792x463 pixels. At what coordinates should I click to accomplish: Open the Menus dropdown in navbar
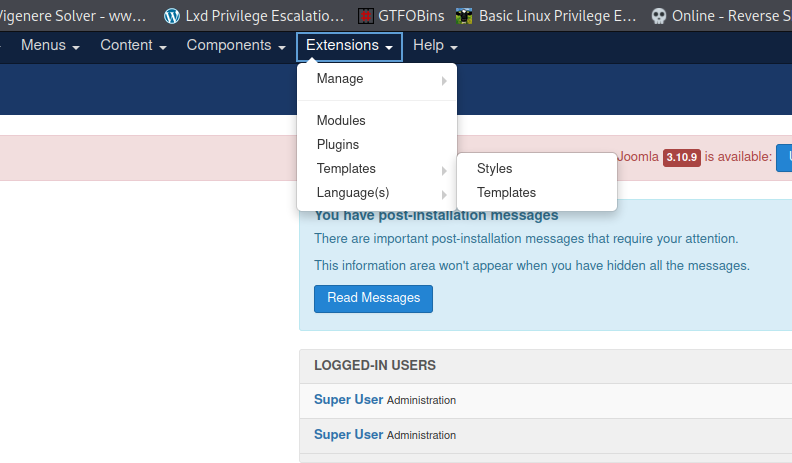pyautogui.click(x=50, y=46)
